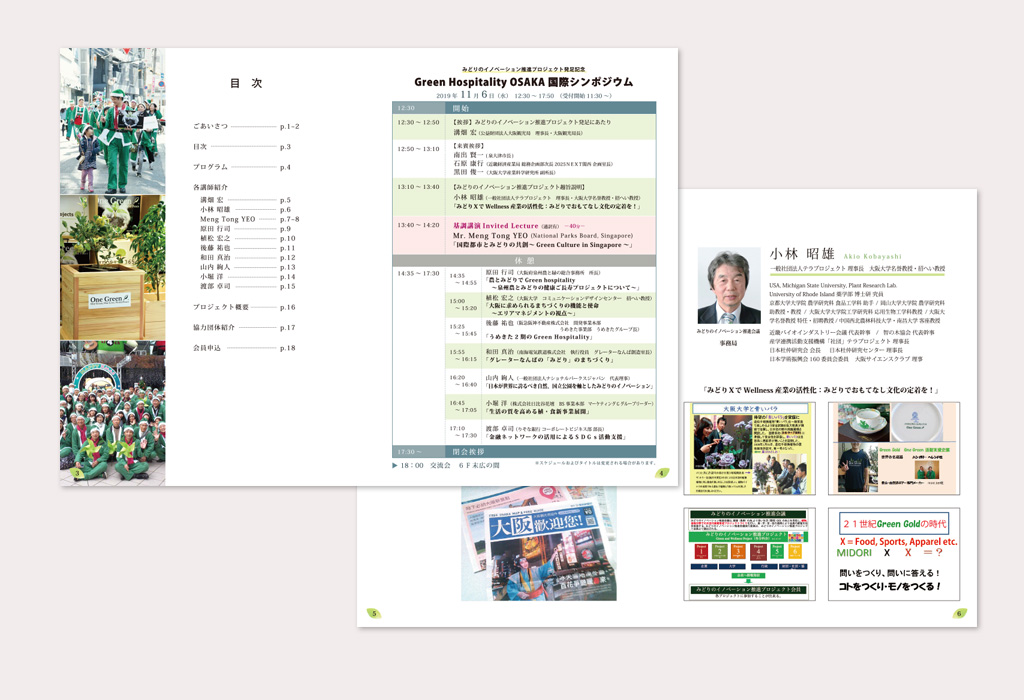Select the 休憩 break row in schedule
The height and width of the screenshot is (700, 1024).
[524, 260]
